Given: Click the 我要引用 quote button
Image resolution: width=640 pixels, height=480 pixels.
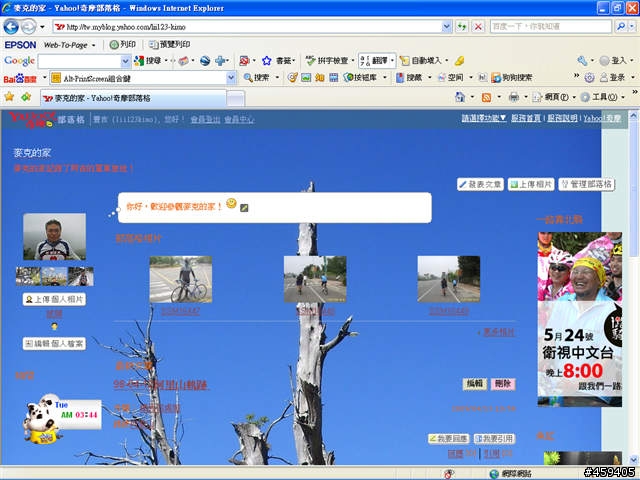Looking at the screenshot, I should (x=494, y=439).
